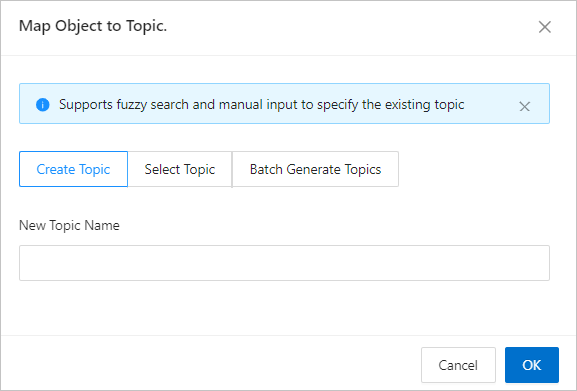Click the New Topic Name label
This screenshot has width=577, height=391.
coord(69,225)
